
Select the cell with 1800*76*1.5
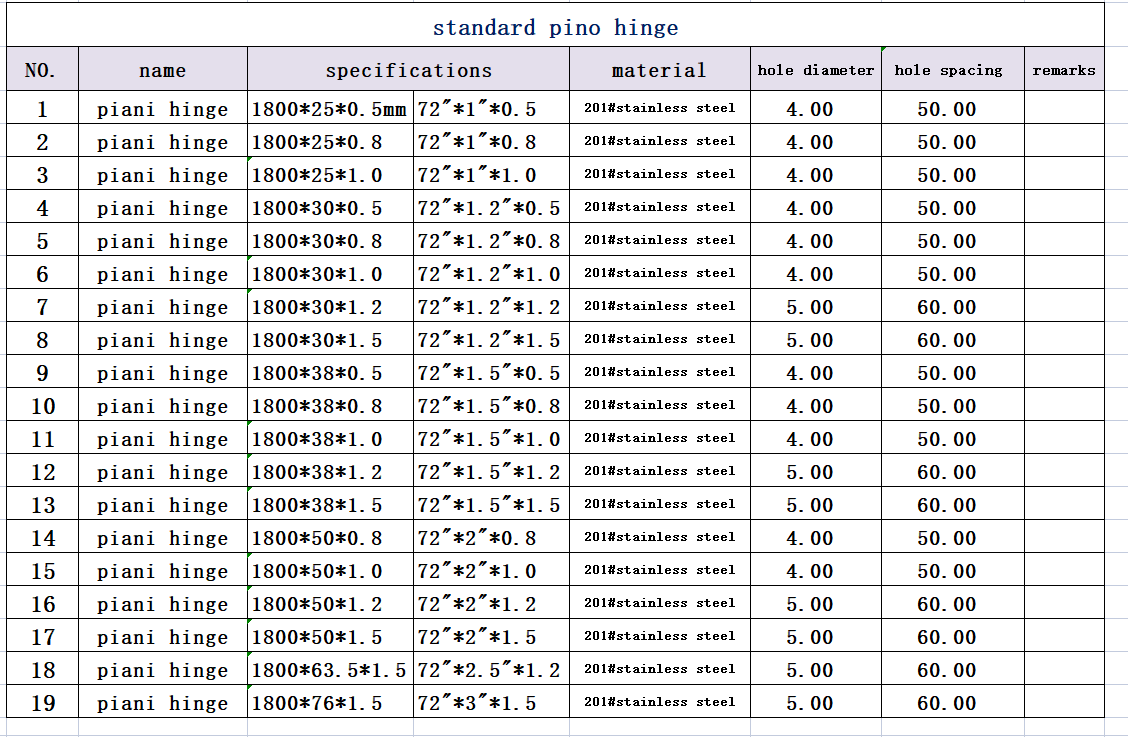(329, 703)
